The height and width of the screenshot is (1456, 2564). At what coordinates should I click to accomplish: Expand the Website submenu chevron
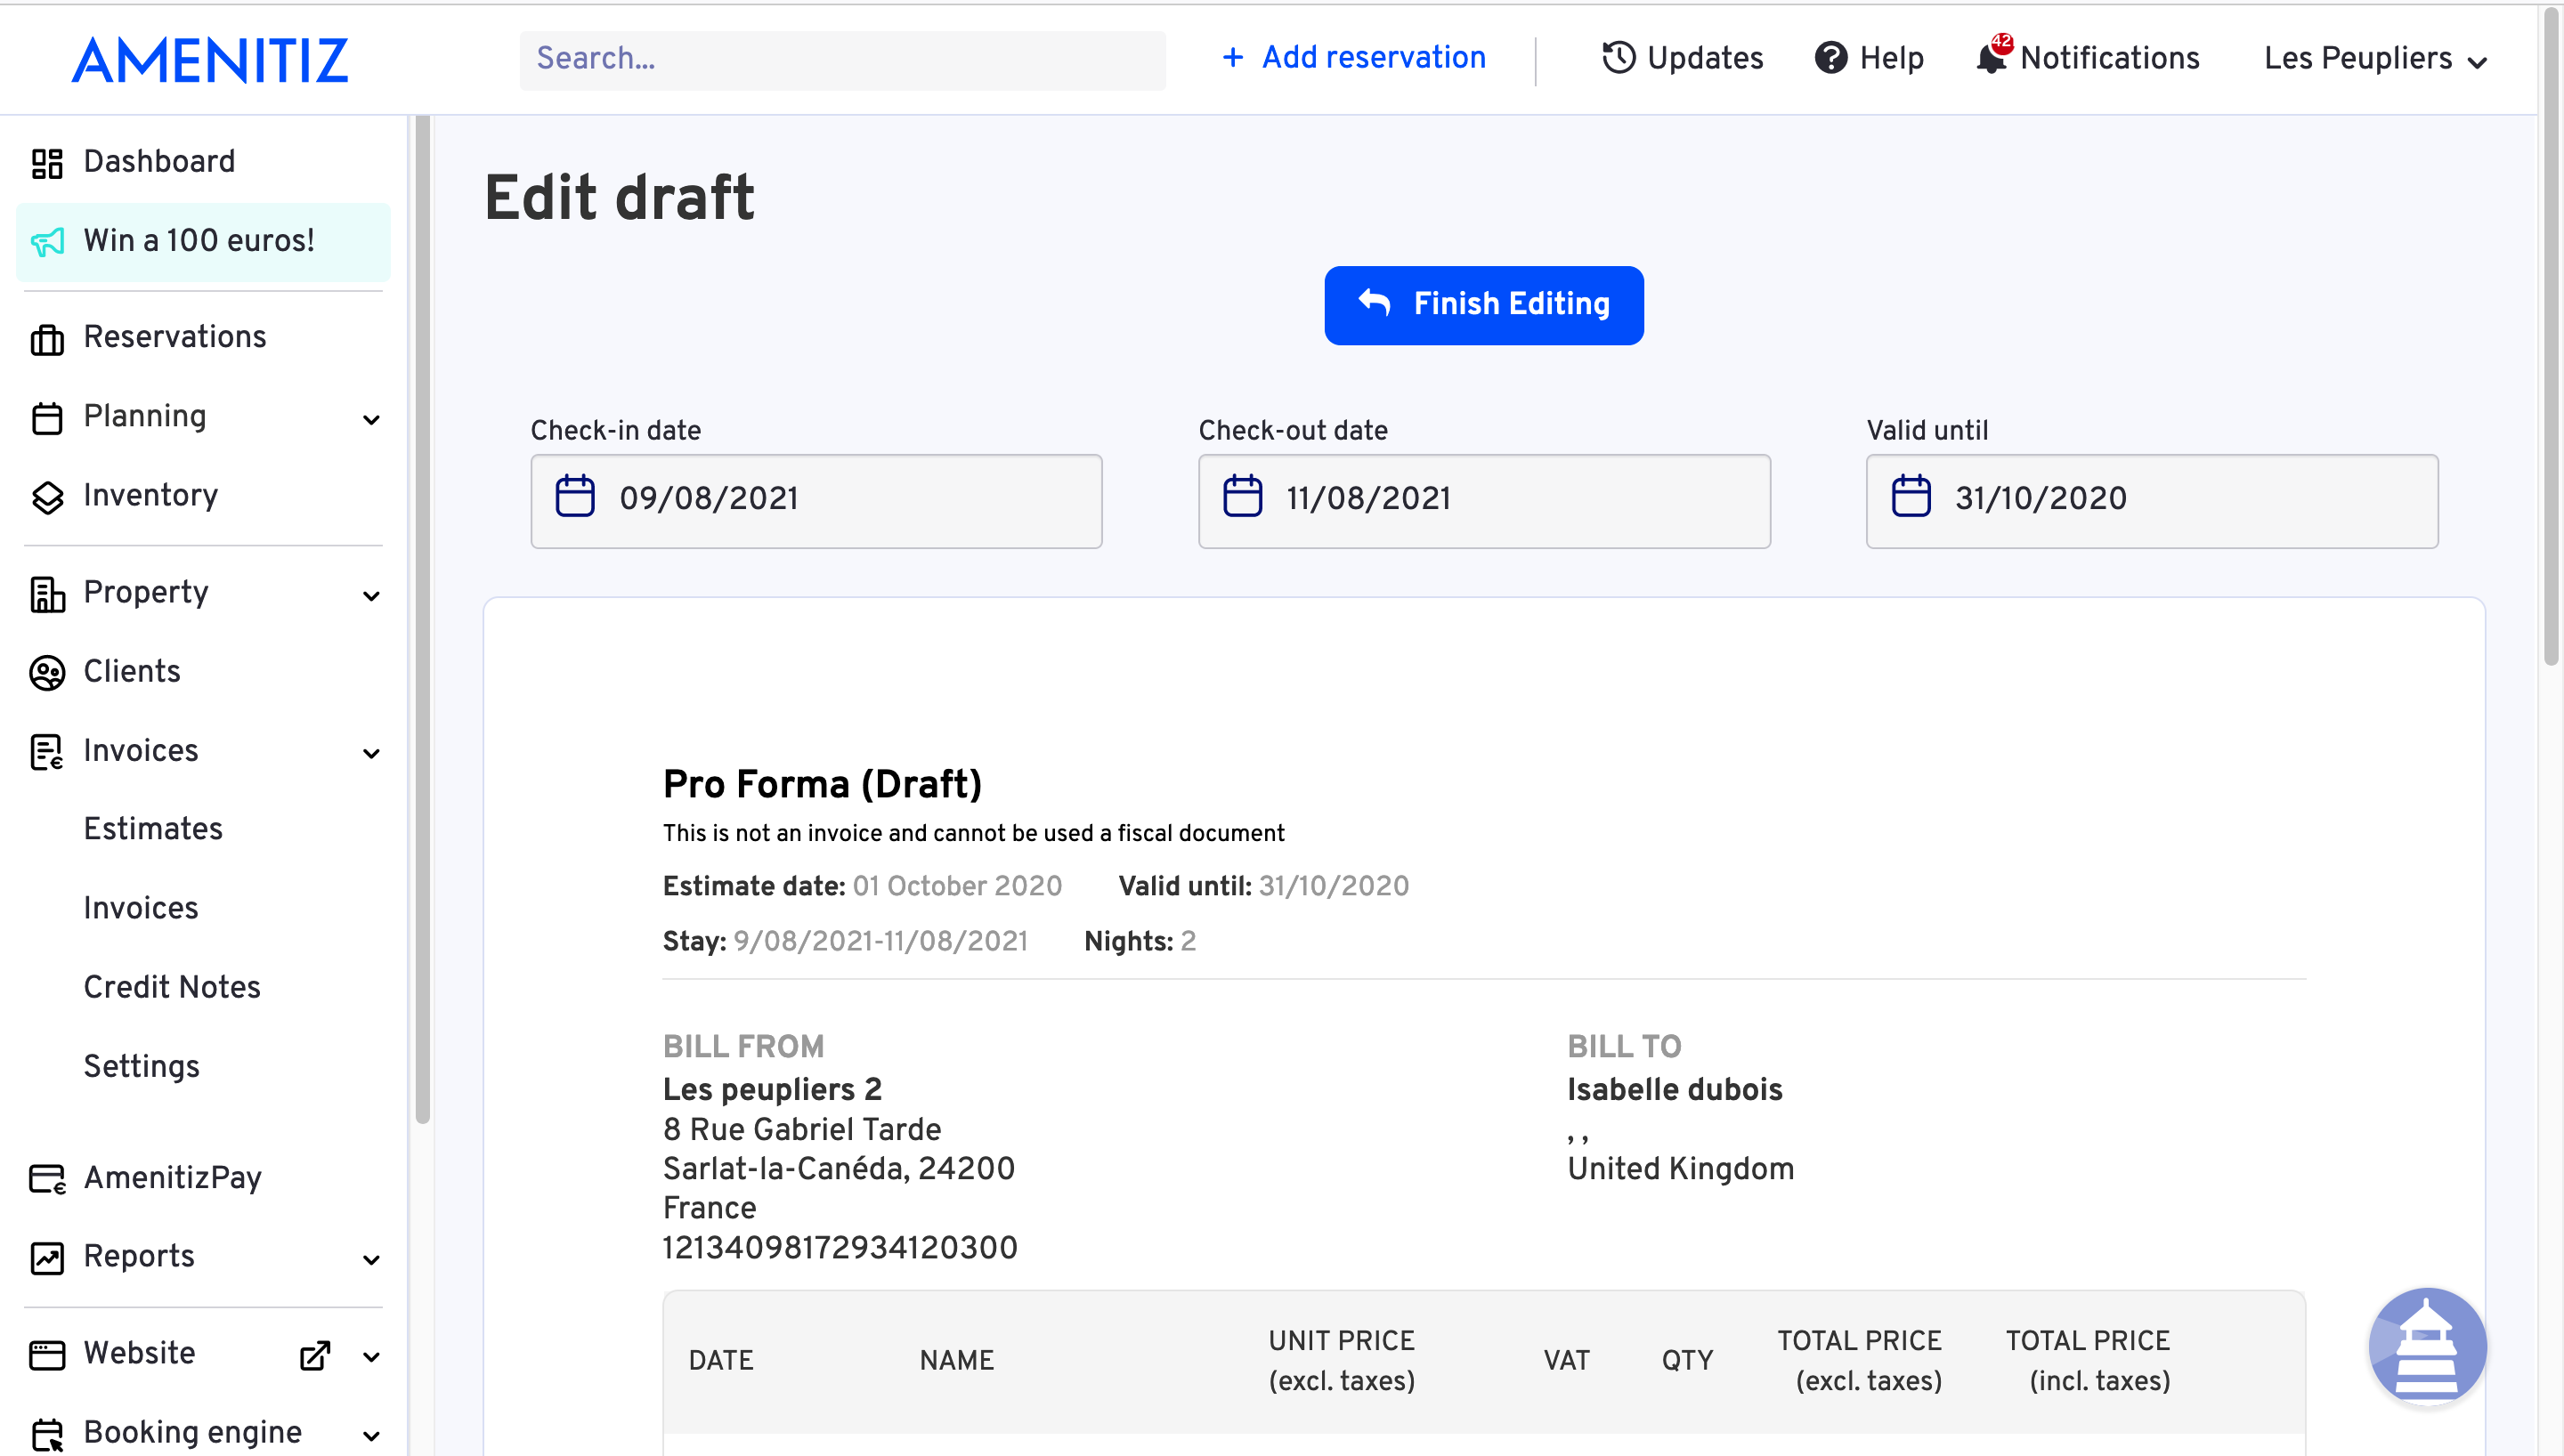(x=371, y=1357)
